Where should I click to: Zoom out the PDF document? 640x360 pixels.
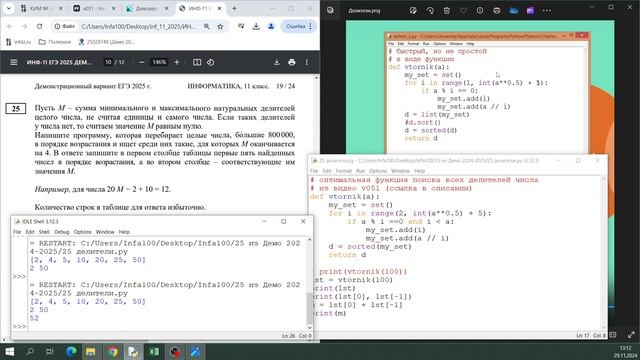(x=141, y=62)
